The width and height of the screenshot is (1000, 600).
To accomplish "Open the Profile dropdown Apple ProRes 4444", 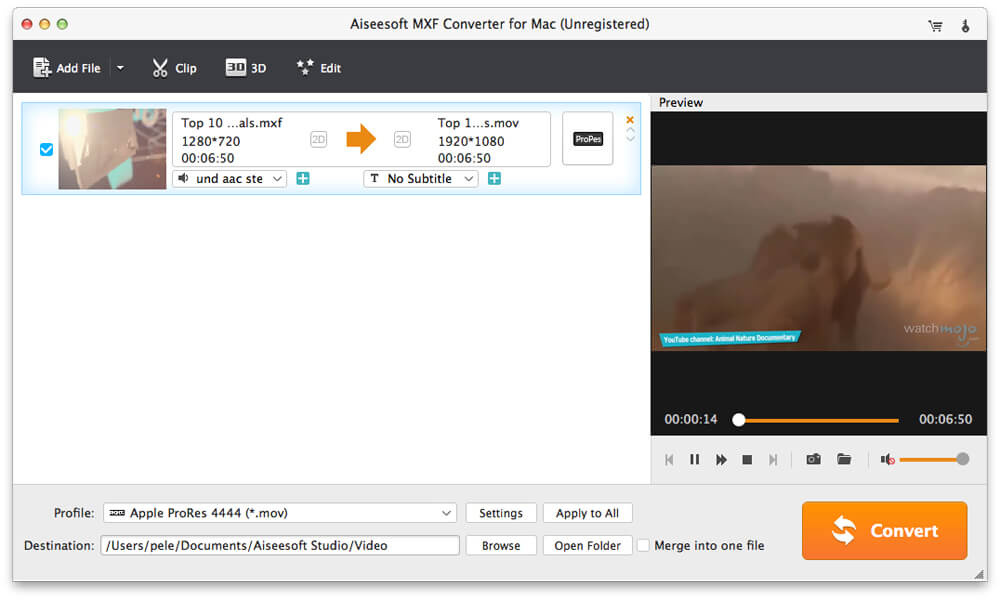I will pos(280,513).
